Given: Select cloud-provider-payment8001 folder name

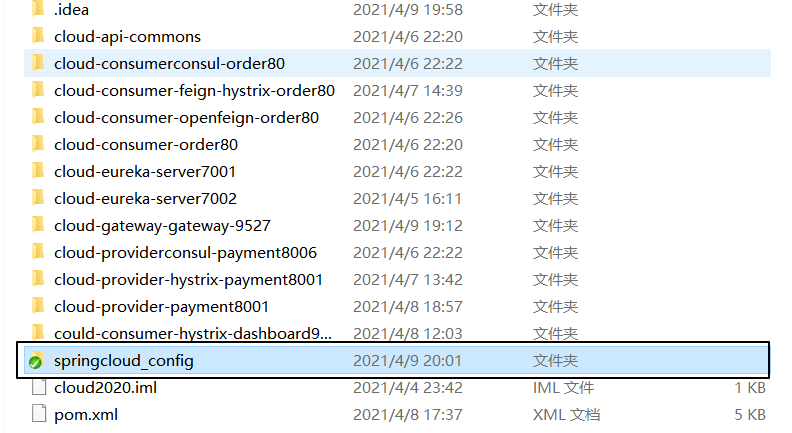Looking at the screenshot, I should click(161, 307).
